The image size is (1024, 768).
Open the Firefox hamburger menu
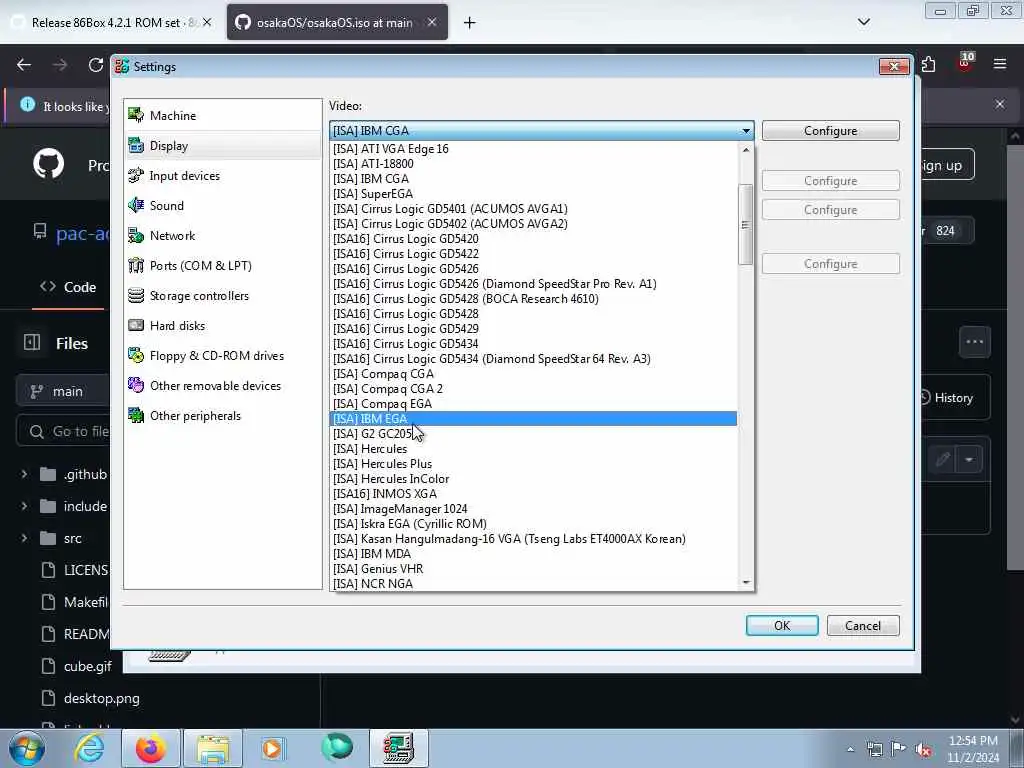tap(1000, 64)
